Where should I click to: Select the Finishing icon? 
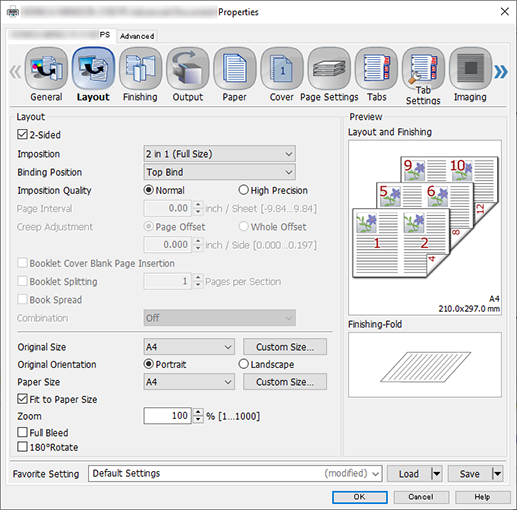(140, 69)
